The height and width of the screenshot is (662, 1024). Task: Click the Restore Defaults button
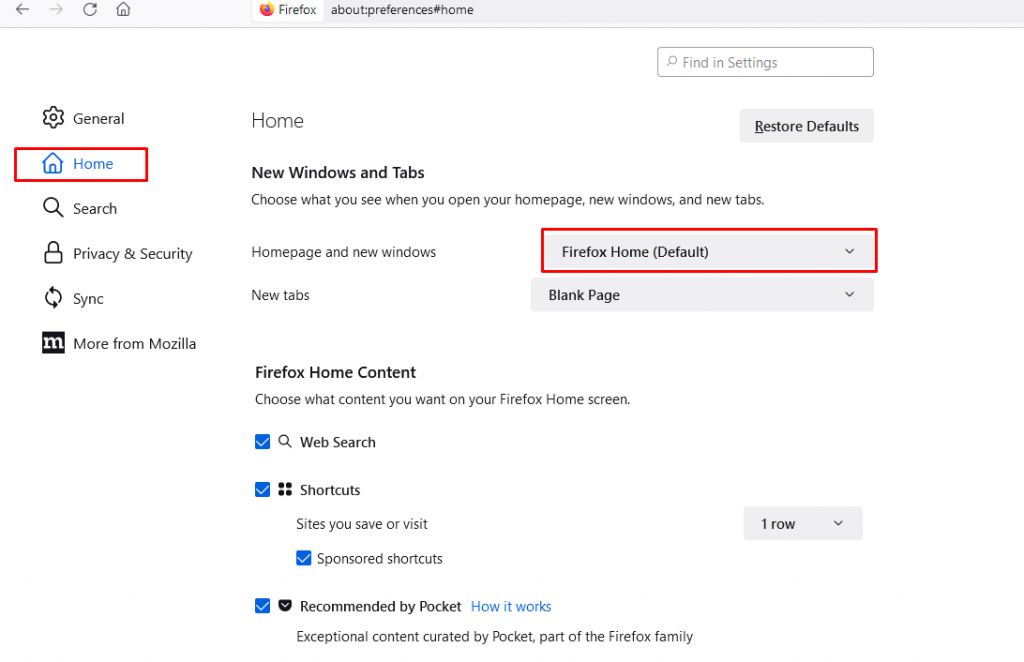(x=807, y=126)
